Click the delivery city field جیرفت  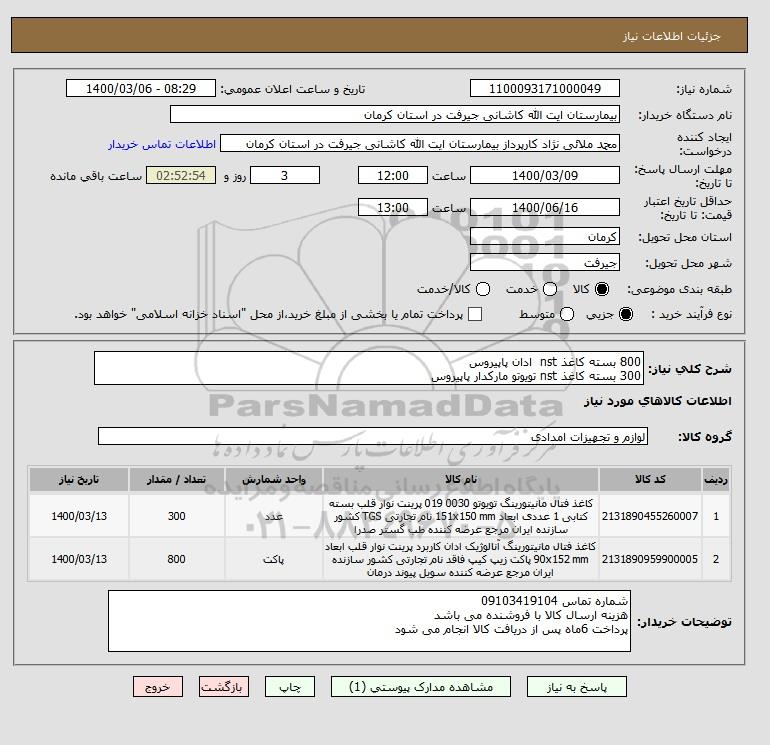(545, 262)
